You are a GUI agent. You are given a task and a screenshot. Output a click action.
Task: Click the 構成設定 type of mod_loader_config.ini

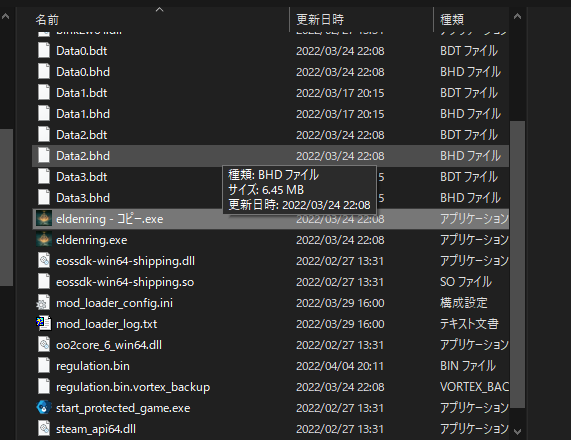pyautogui.click(x=464, y=303)
